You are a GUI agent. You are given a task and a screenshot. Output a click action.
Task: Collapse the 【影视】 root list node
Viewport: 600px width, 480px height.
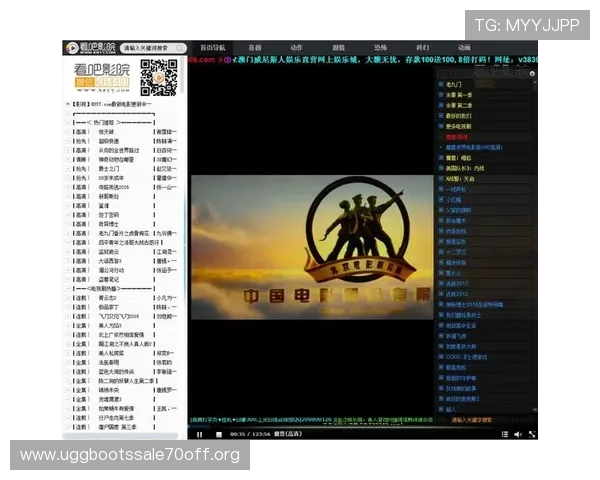[x=68, y=104]
